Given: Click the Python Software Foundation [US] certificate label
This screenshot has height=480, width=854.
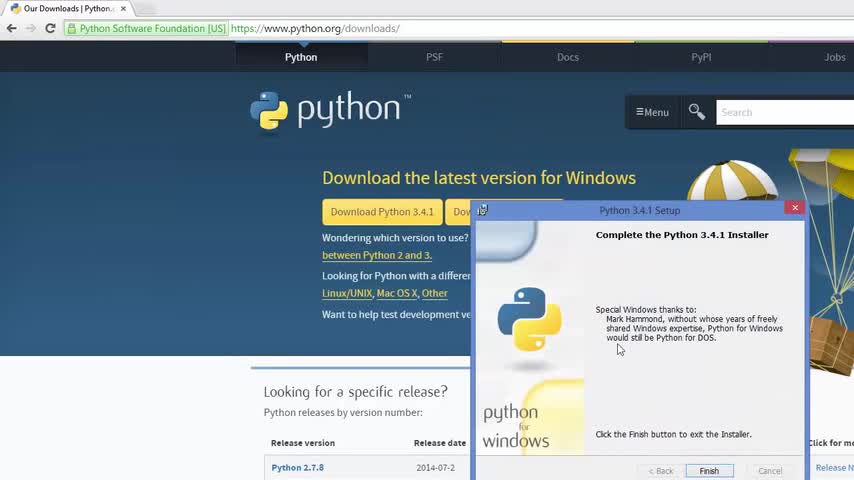Looking at the screenshot, I should click(x=152, y=28).
